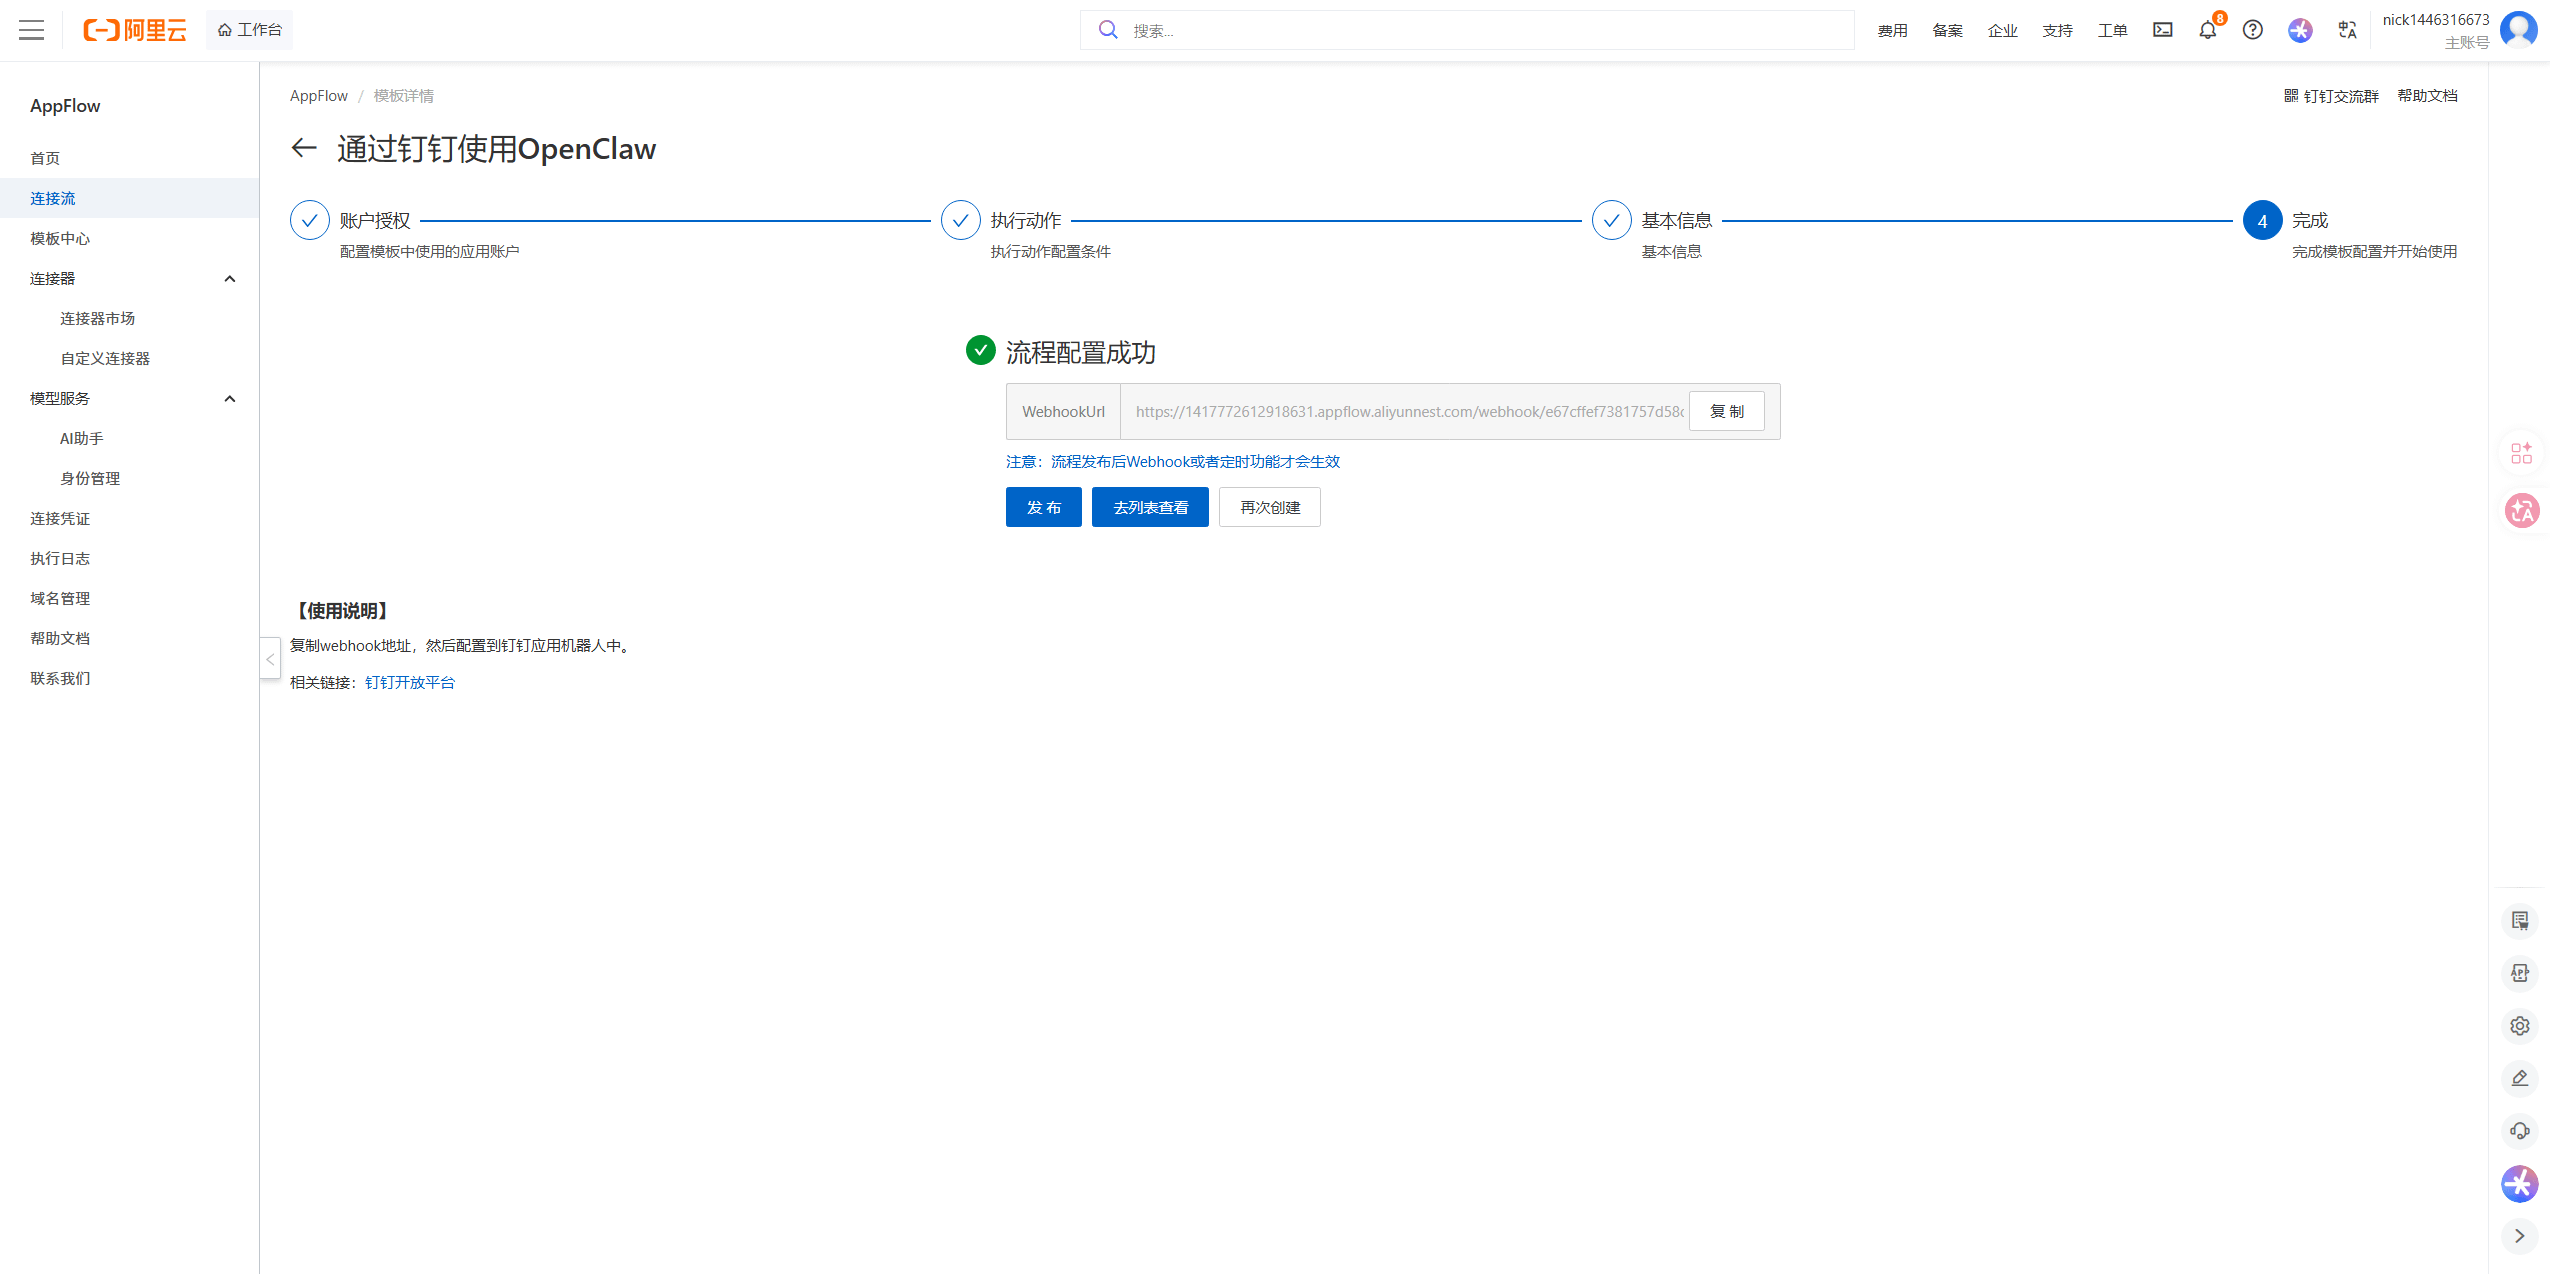Click the back arrow beside the title
The height and width of the screenshot is (1274, 2550).
pos(304,148)
